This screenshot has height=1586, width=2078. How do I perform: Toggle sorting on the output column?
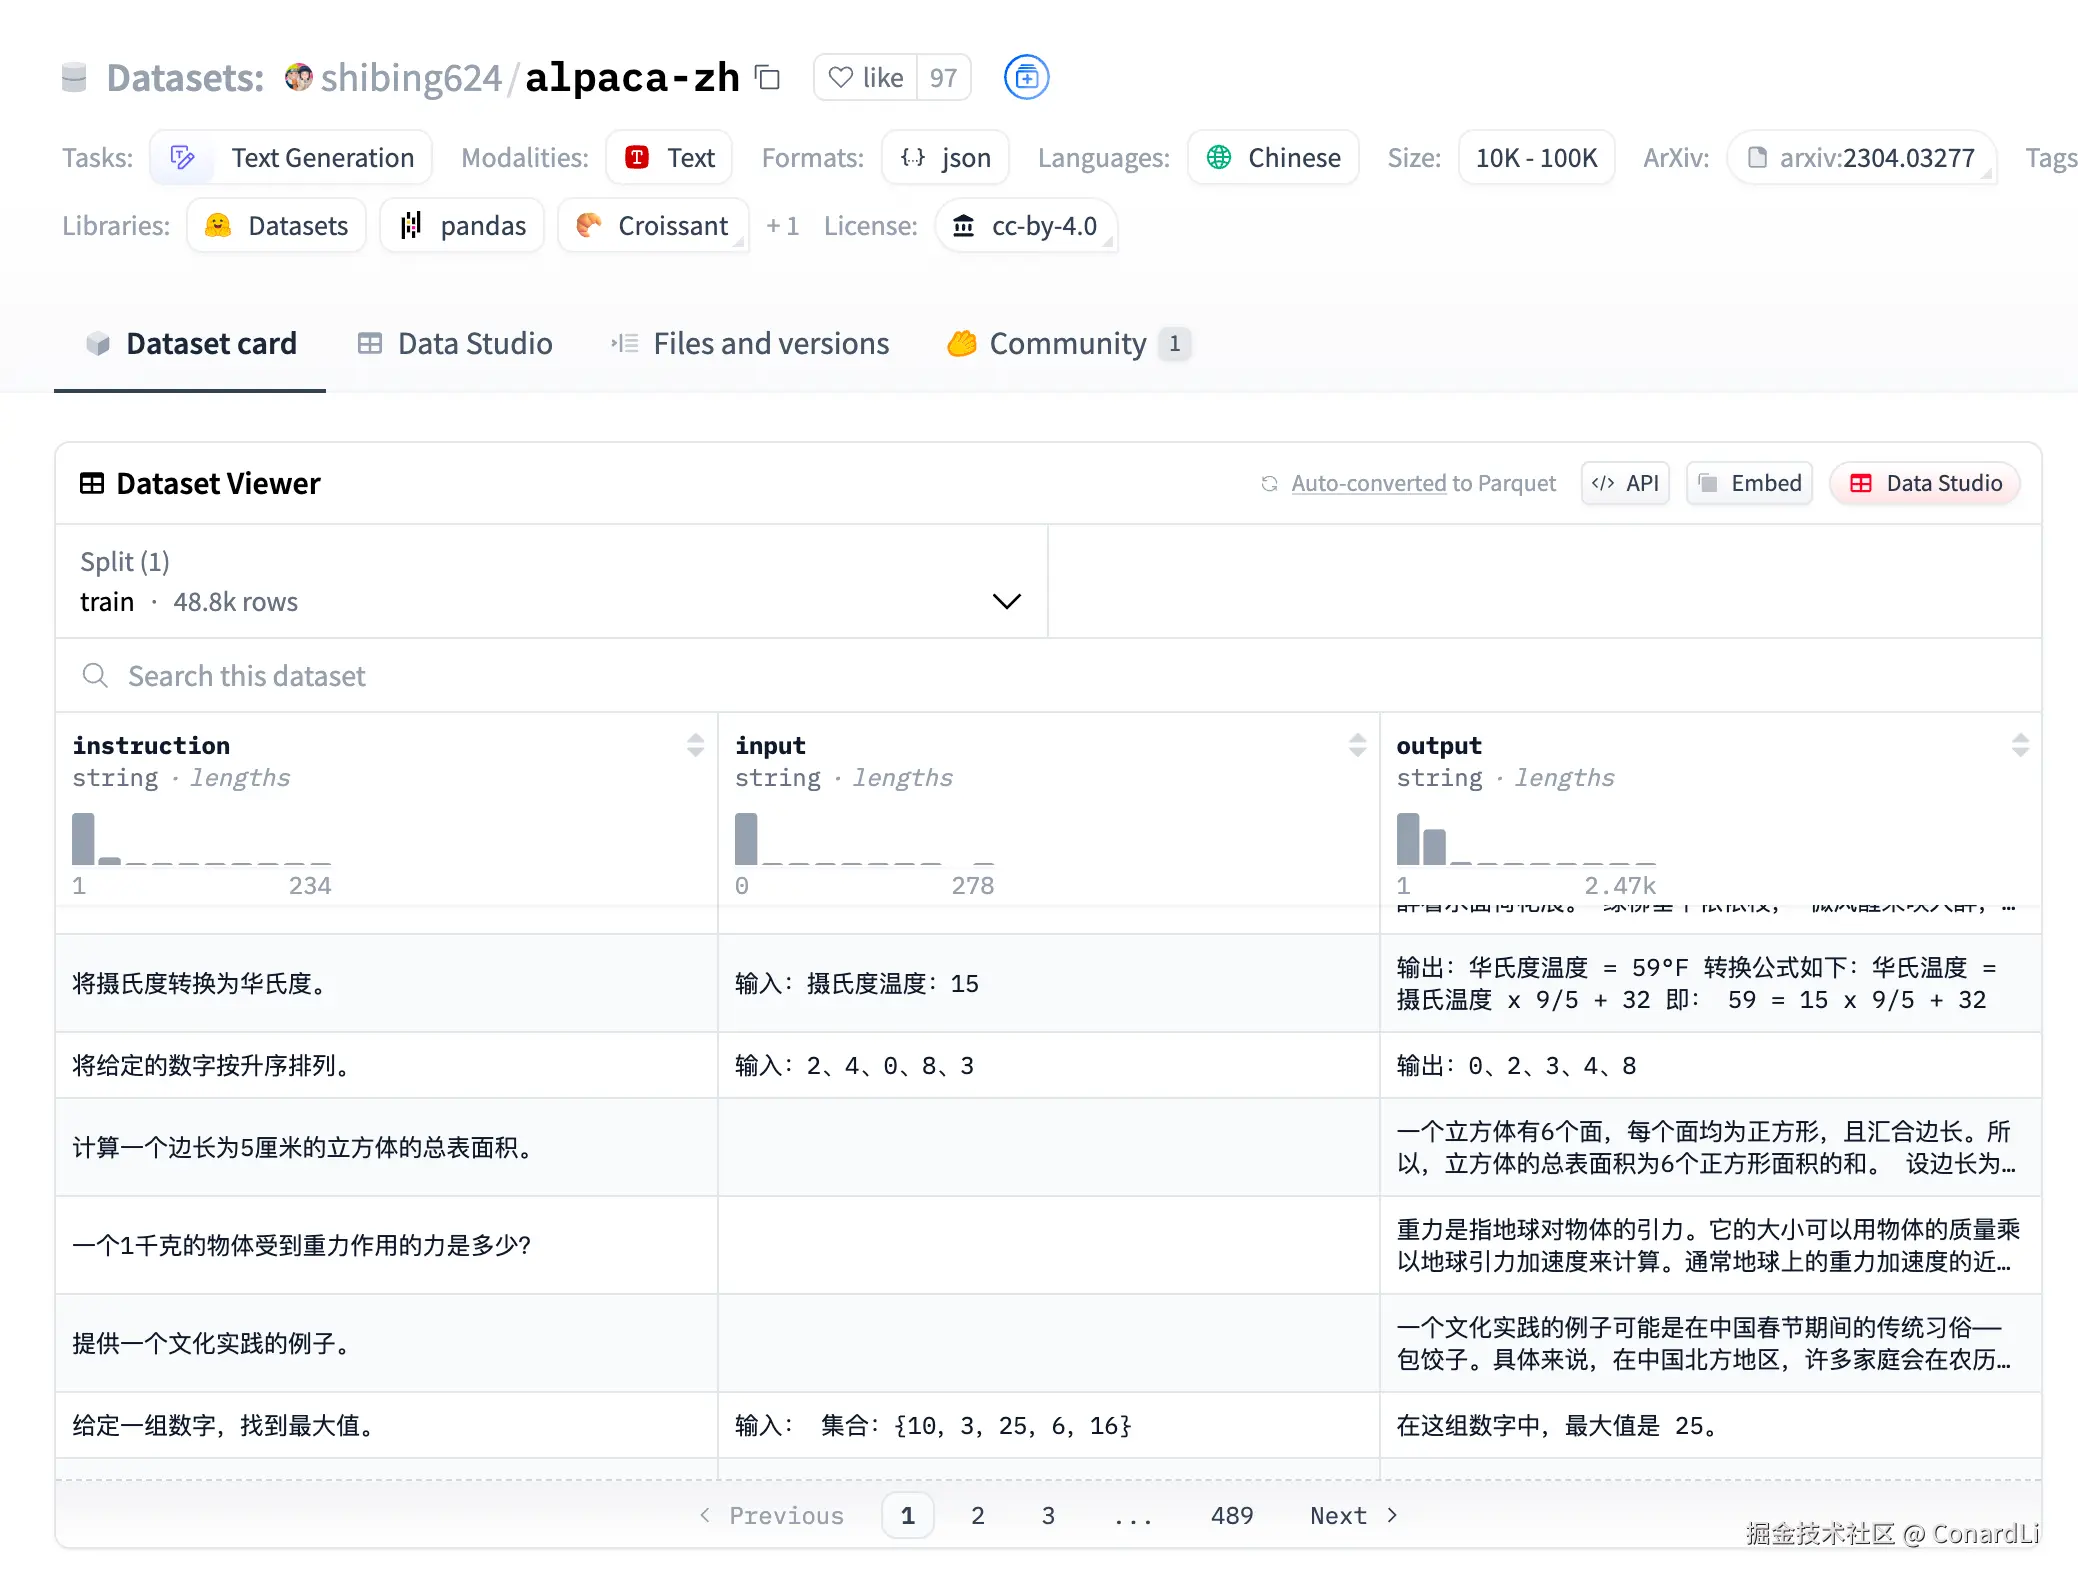(x=2022, y=744)
